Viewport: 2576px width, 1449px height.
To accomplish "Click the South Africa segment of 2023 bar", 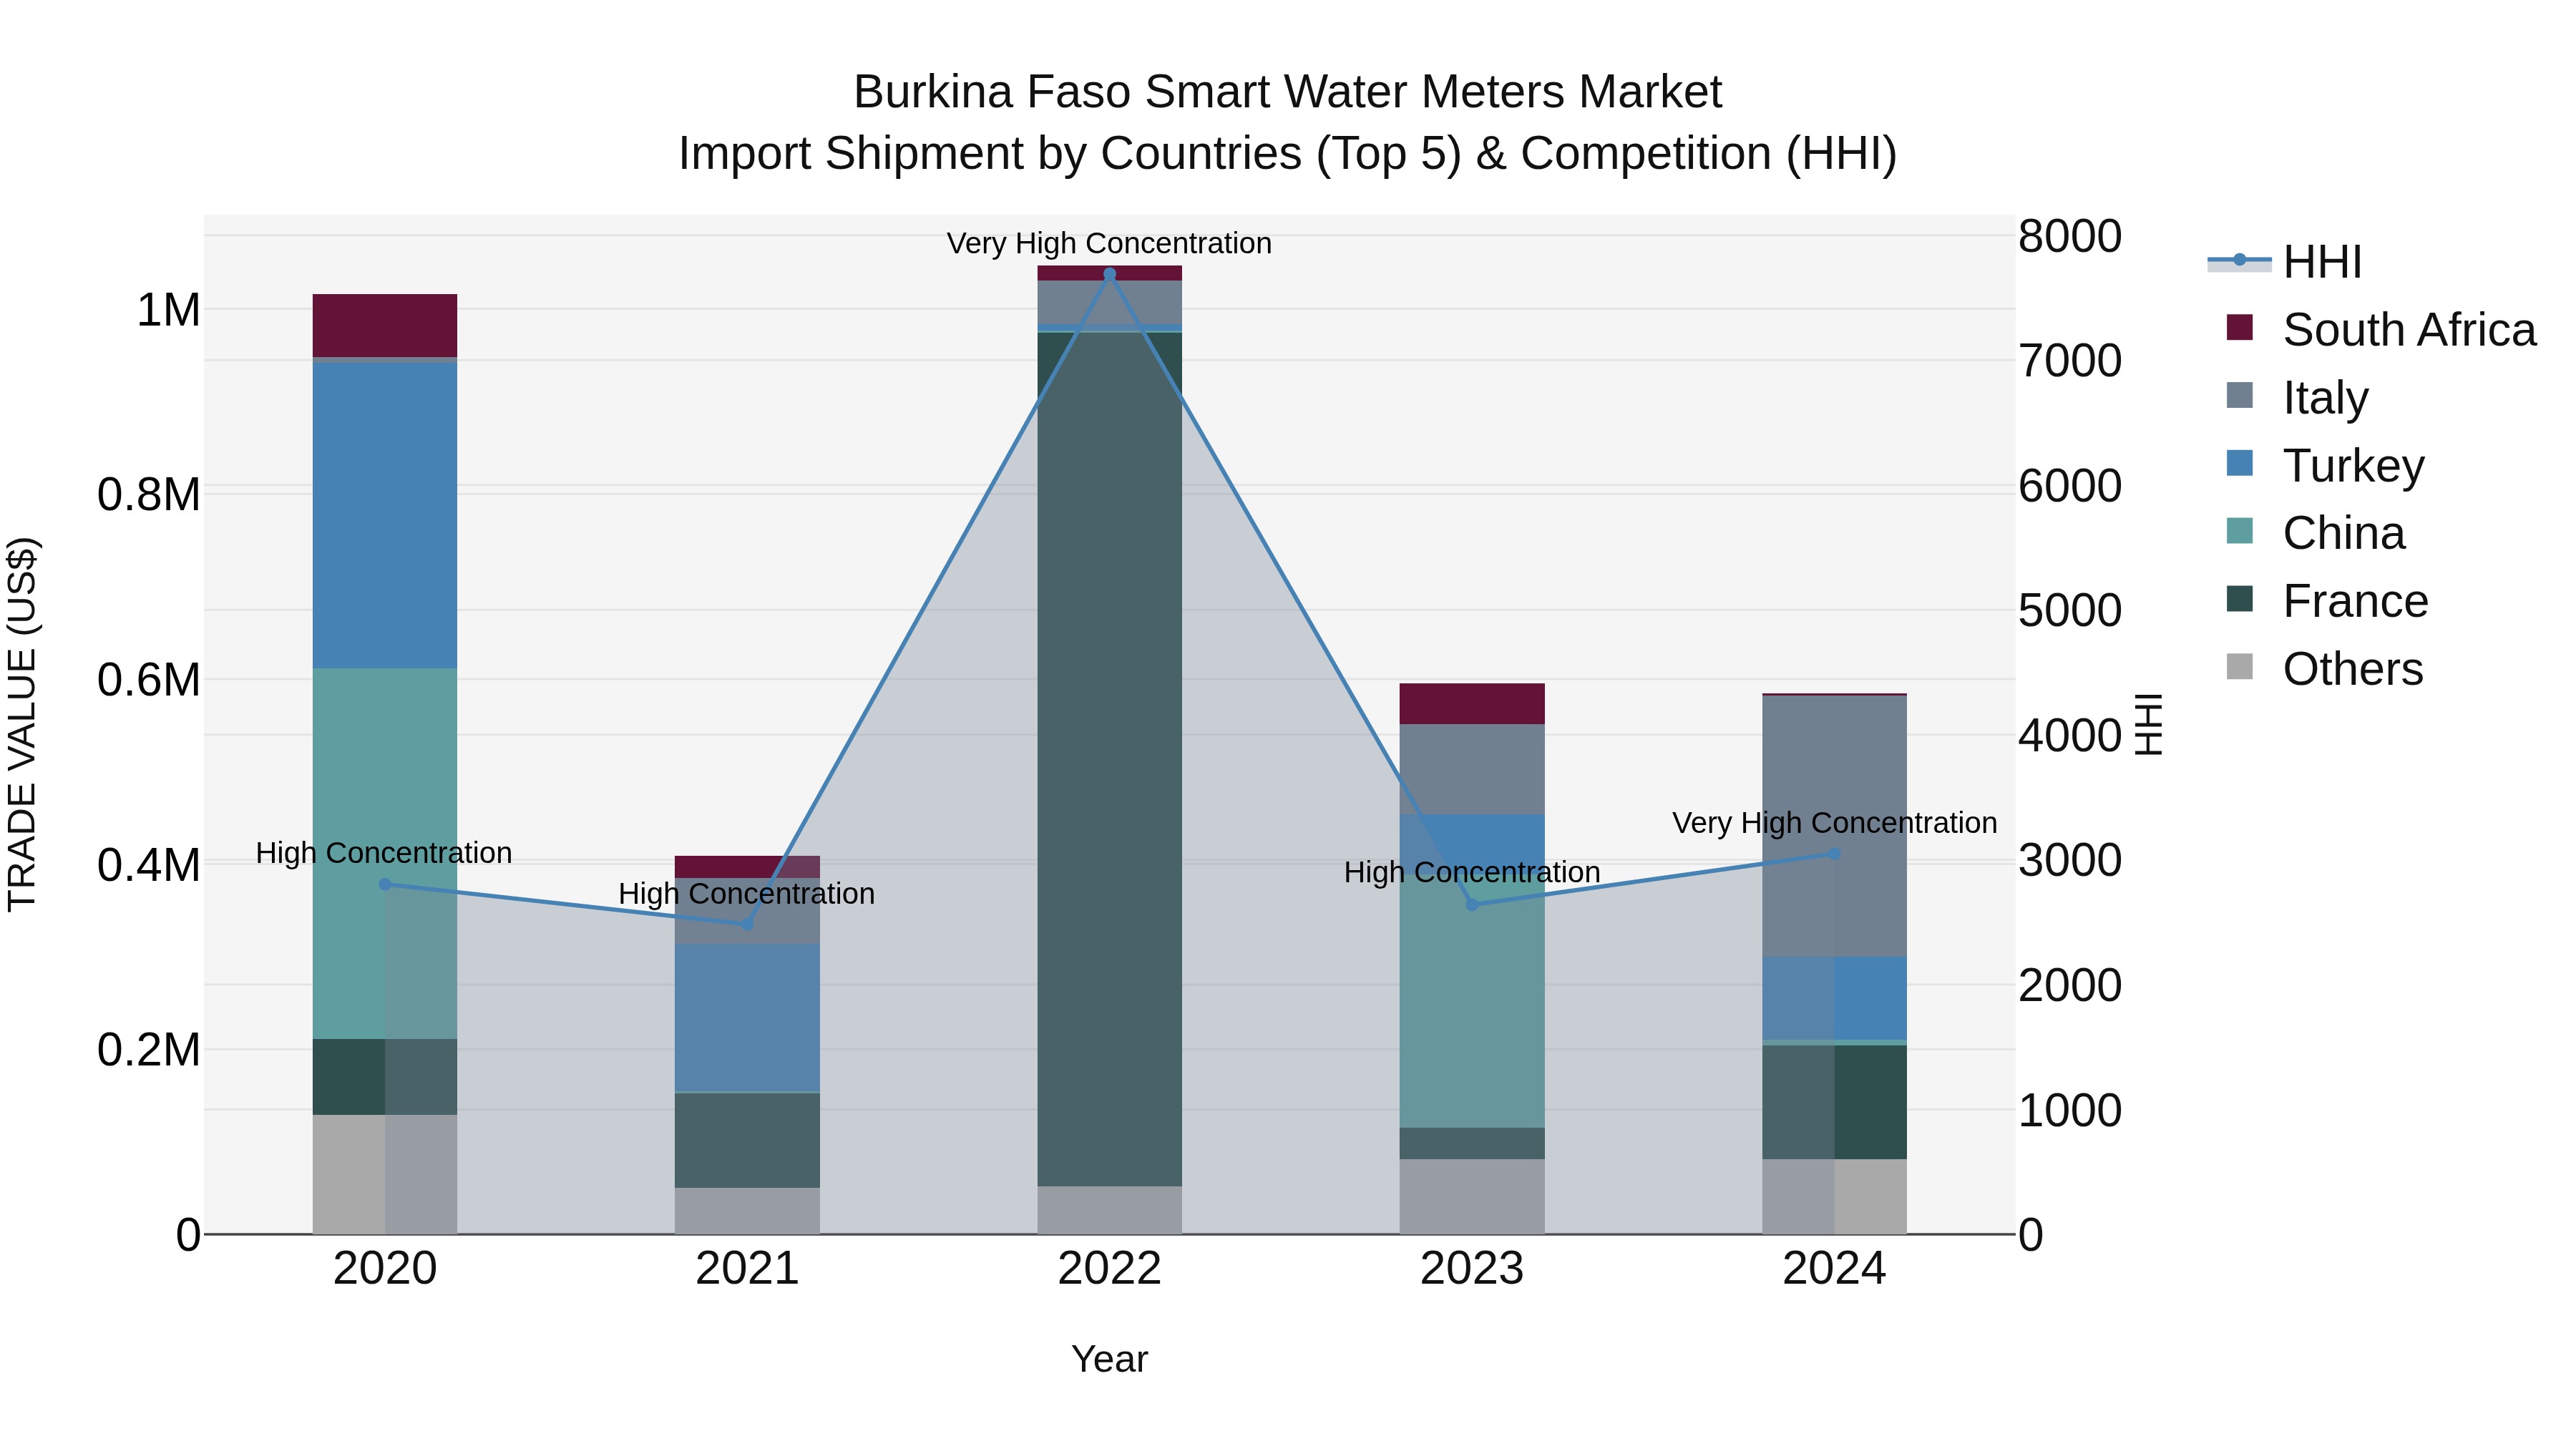I will coord(1472,704).
